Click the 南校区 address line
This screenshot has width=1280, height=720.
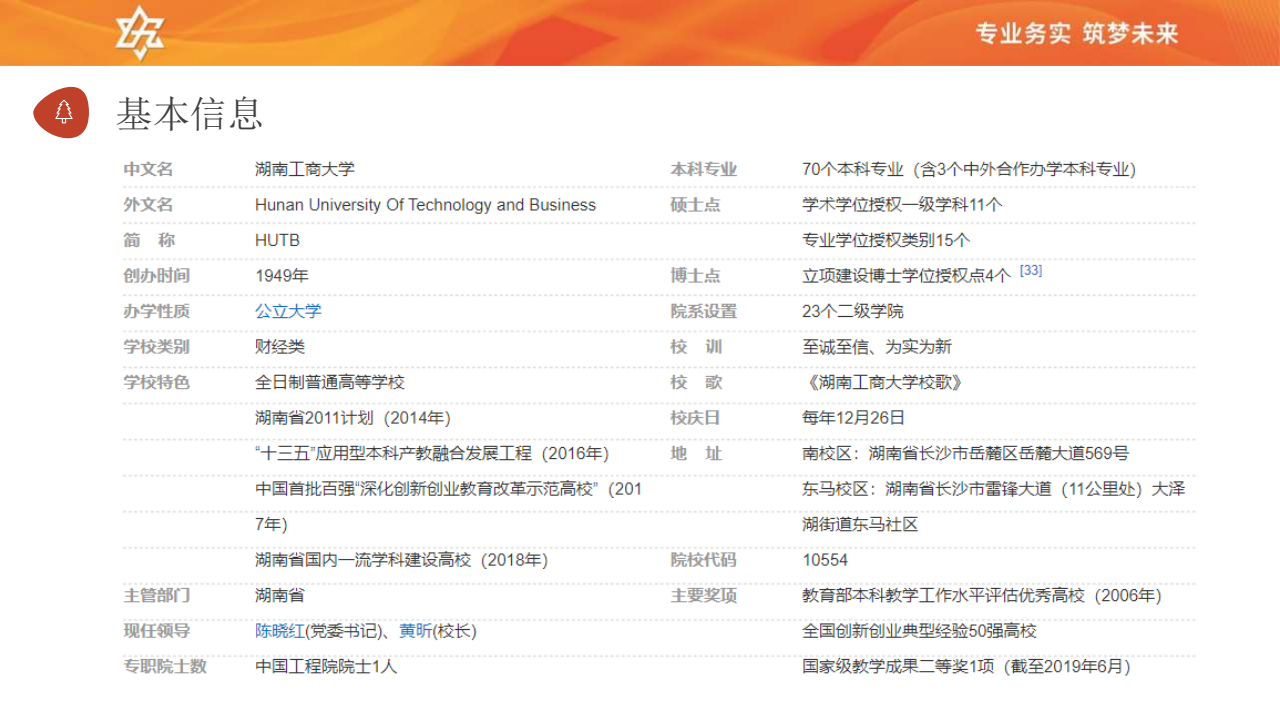tap(965, 453)
